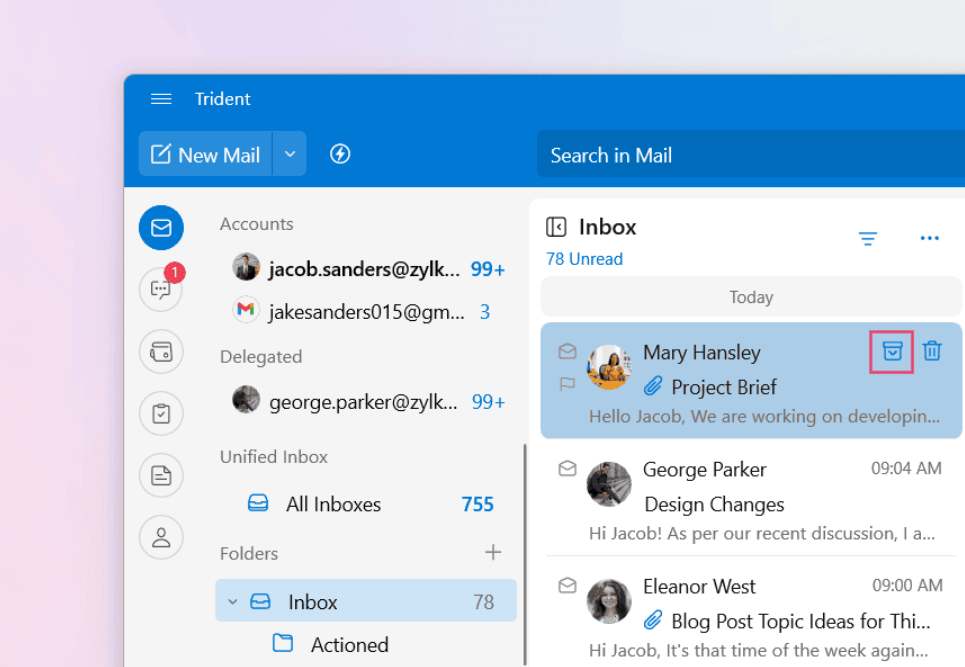Open All Inboxes under Unified Inbox
Screen dimensions: 965x667
[x=368, y=504]
